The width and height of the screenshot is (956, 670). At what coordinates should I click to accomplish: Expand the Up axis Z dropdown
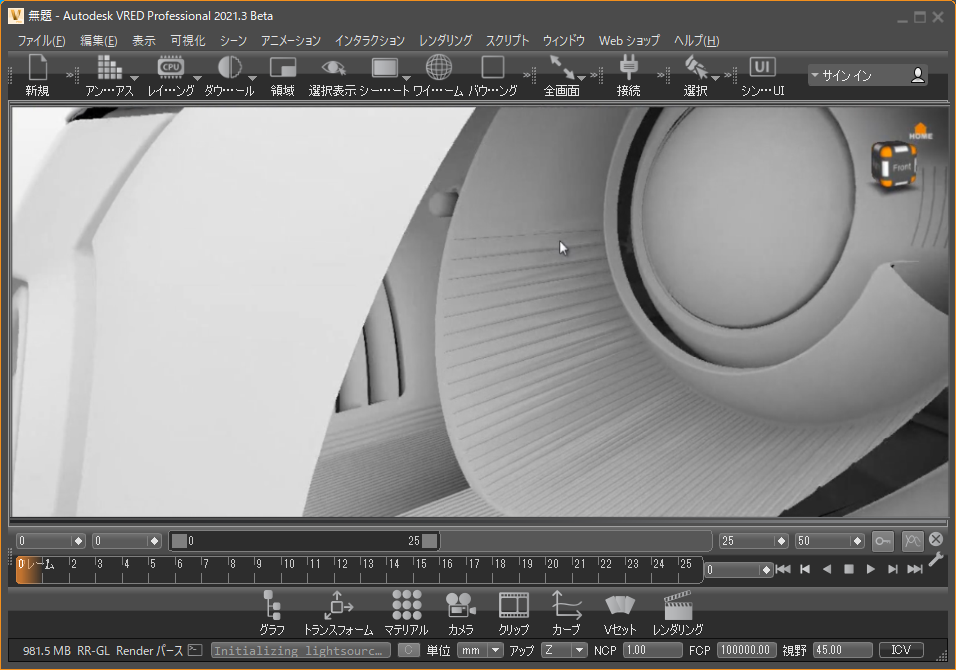(x=578, y=650)
